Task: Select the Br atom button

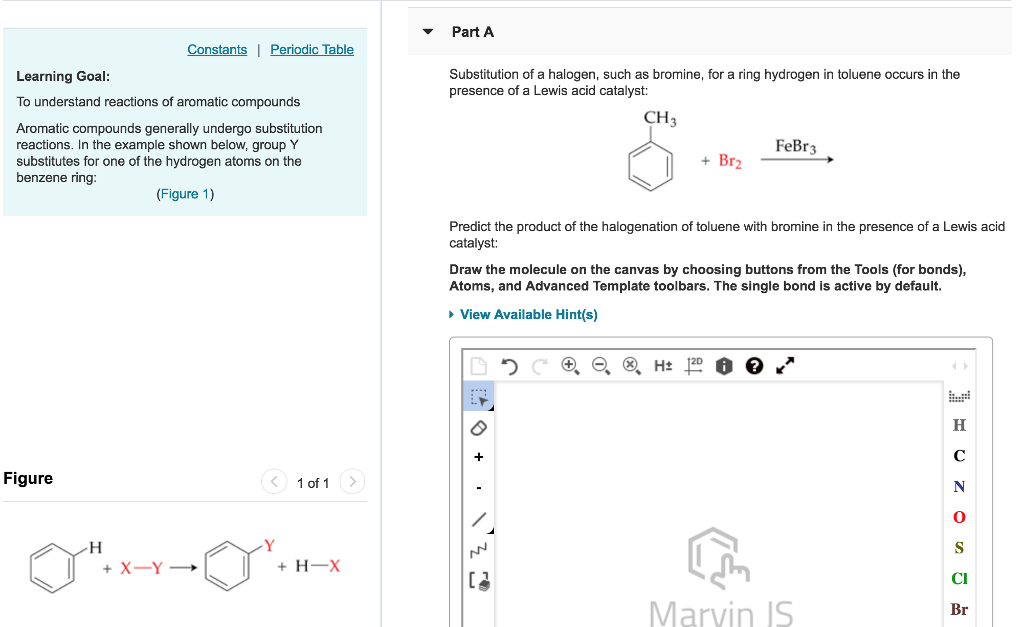Action: [x=959, y=609]
